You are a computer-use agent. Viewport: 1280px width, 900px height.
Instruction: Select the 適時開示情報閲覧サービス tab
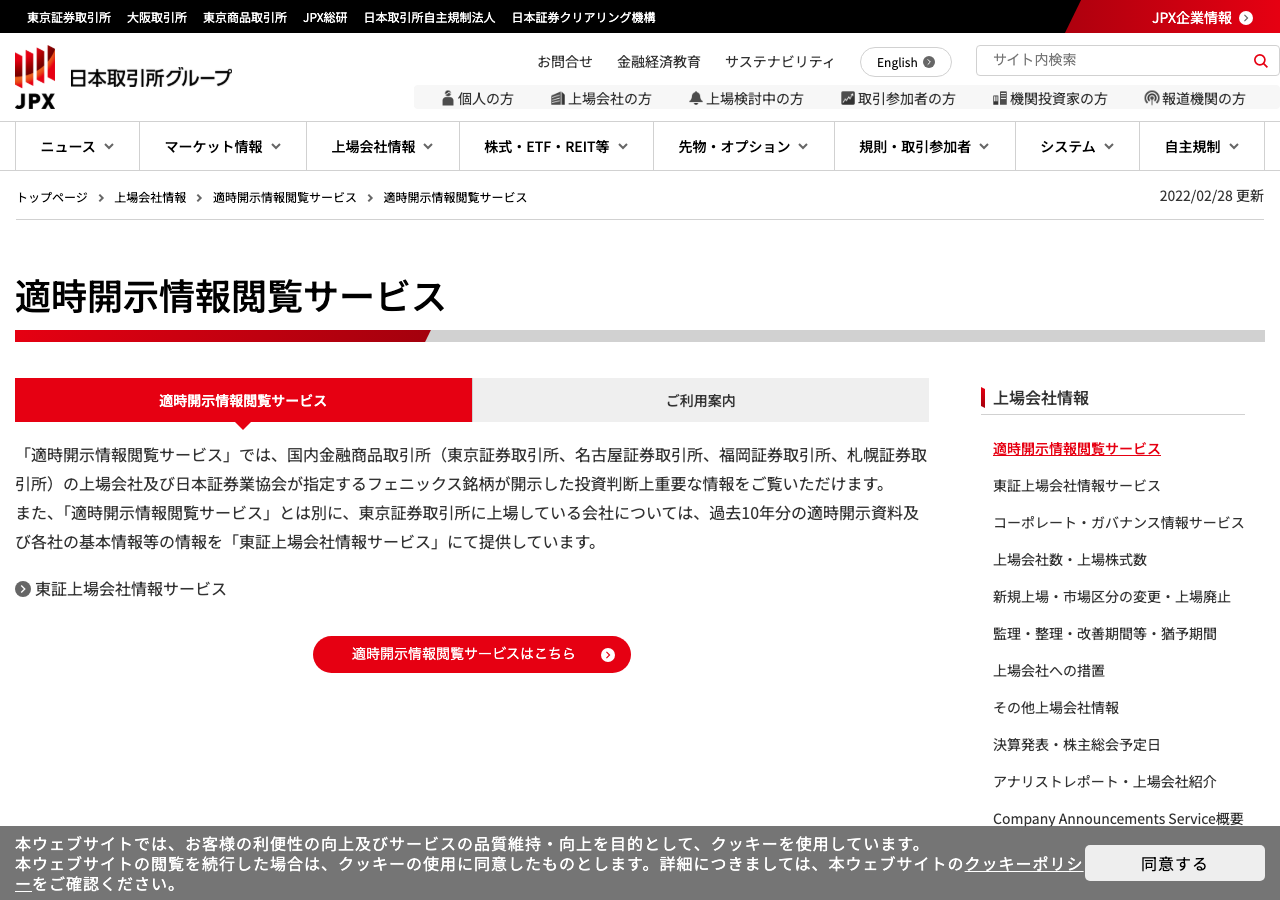(243, 400)
